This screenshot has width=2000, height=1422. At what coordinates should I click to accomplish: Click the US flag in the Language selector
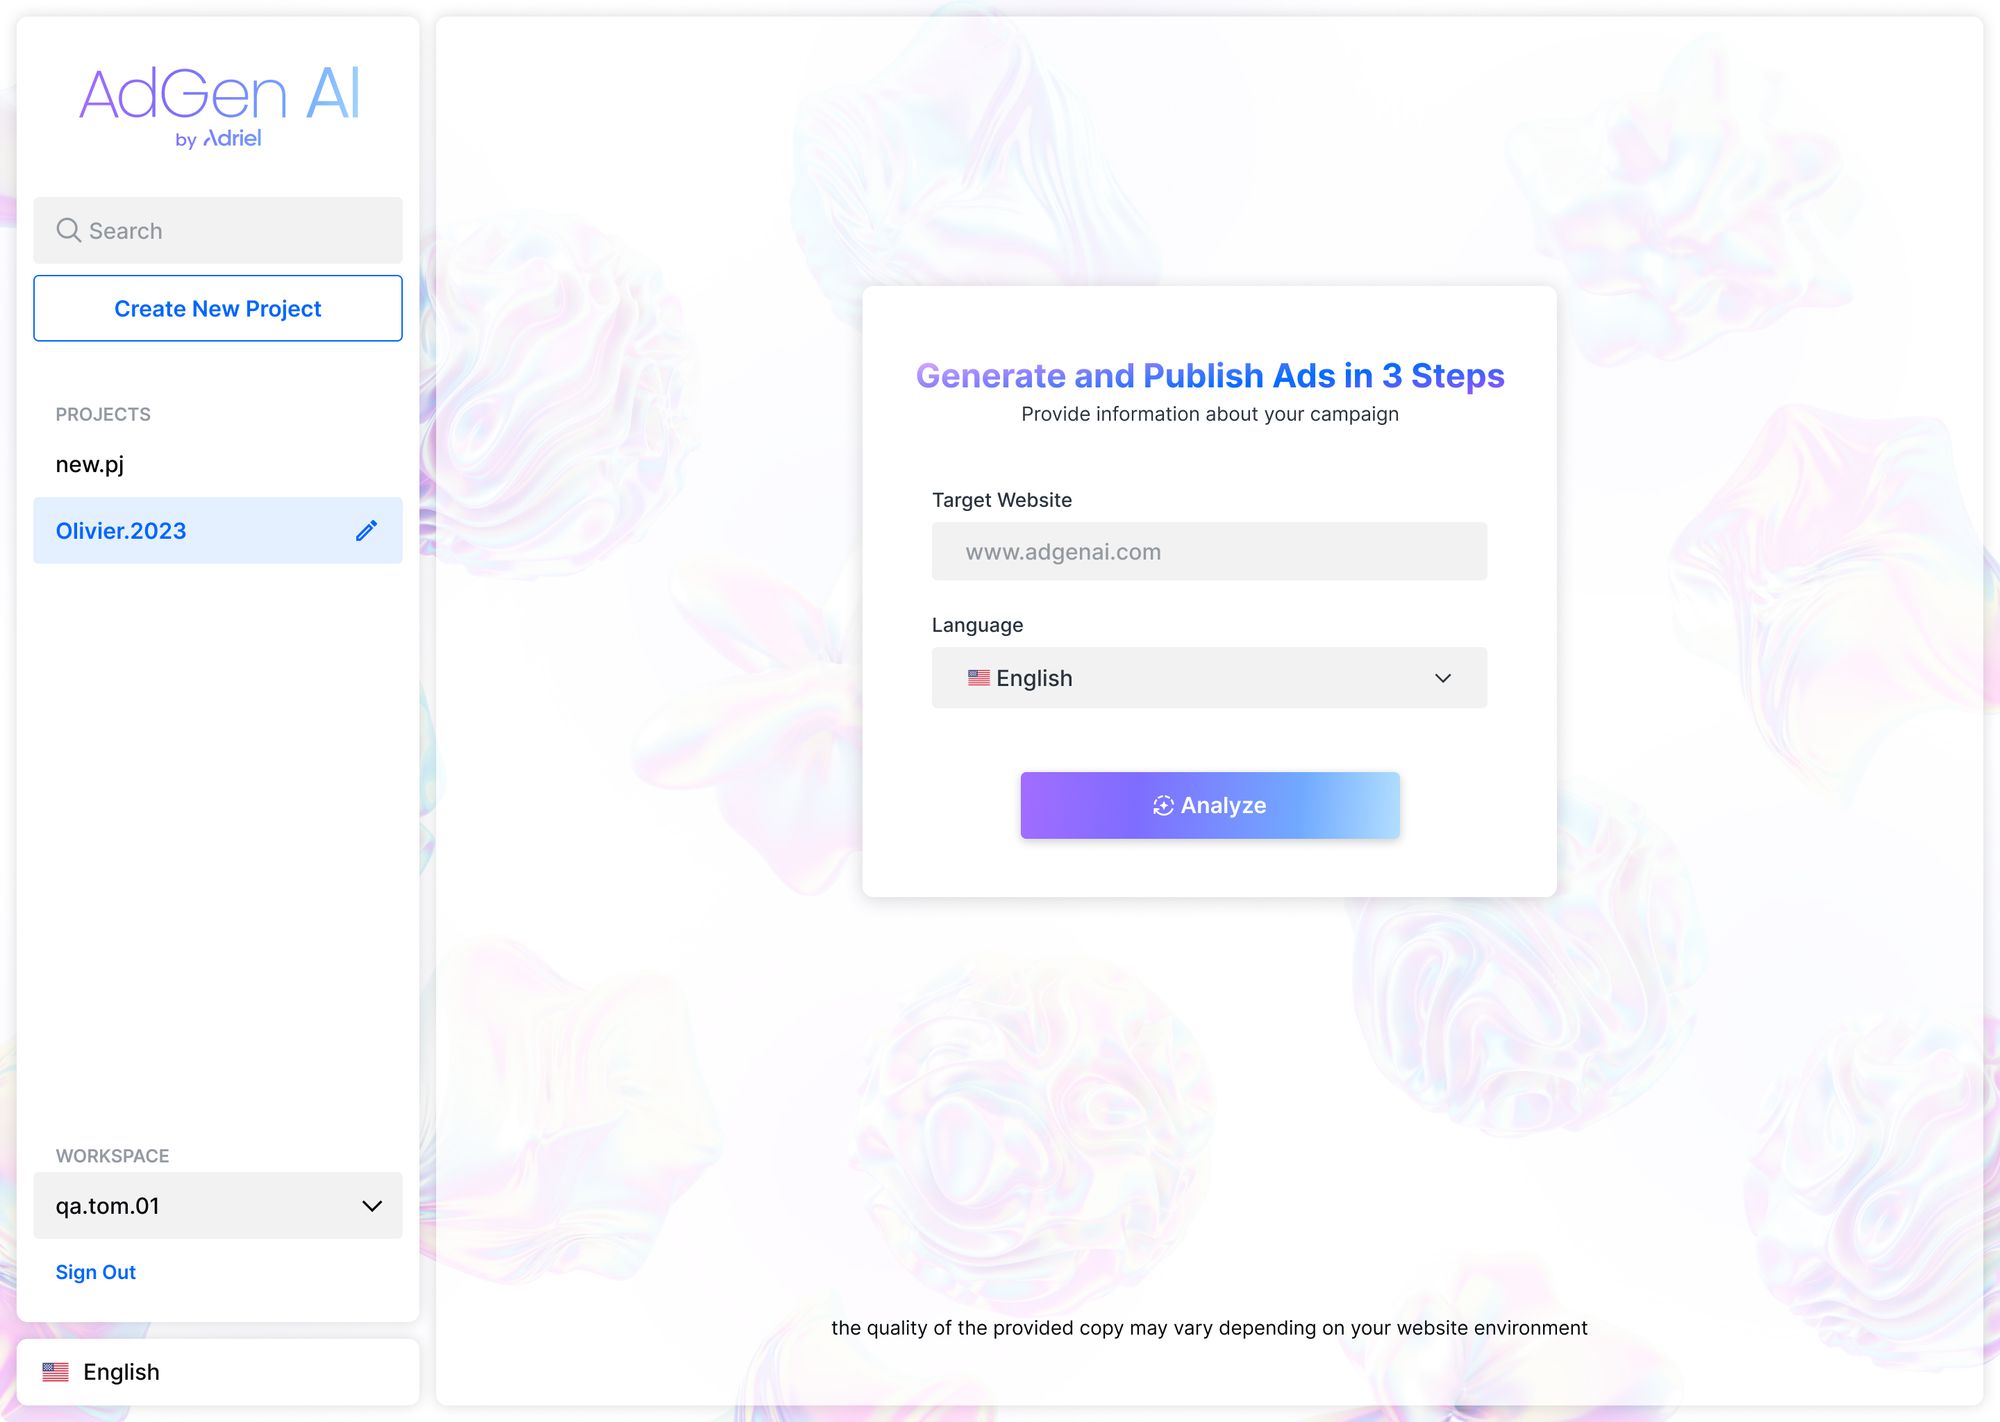tap(977, 677)
